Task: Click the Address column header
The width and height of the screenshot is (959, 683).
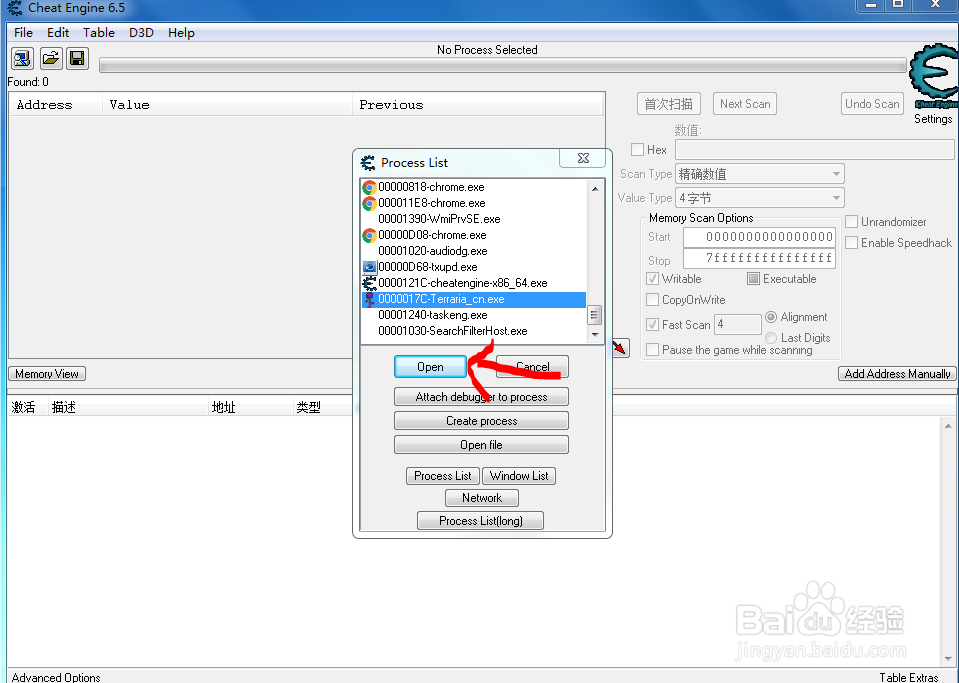Action: (x=56, y=105)
